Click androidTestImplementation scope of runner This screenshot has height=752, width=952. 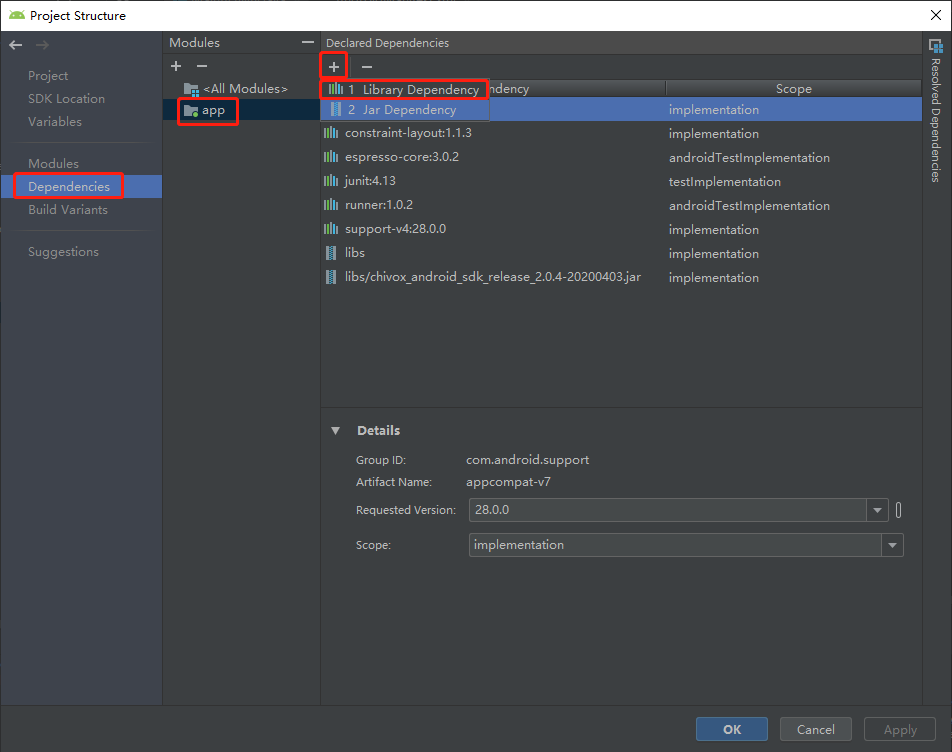pos(749,206)
